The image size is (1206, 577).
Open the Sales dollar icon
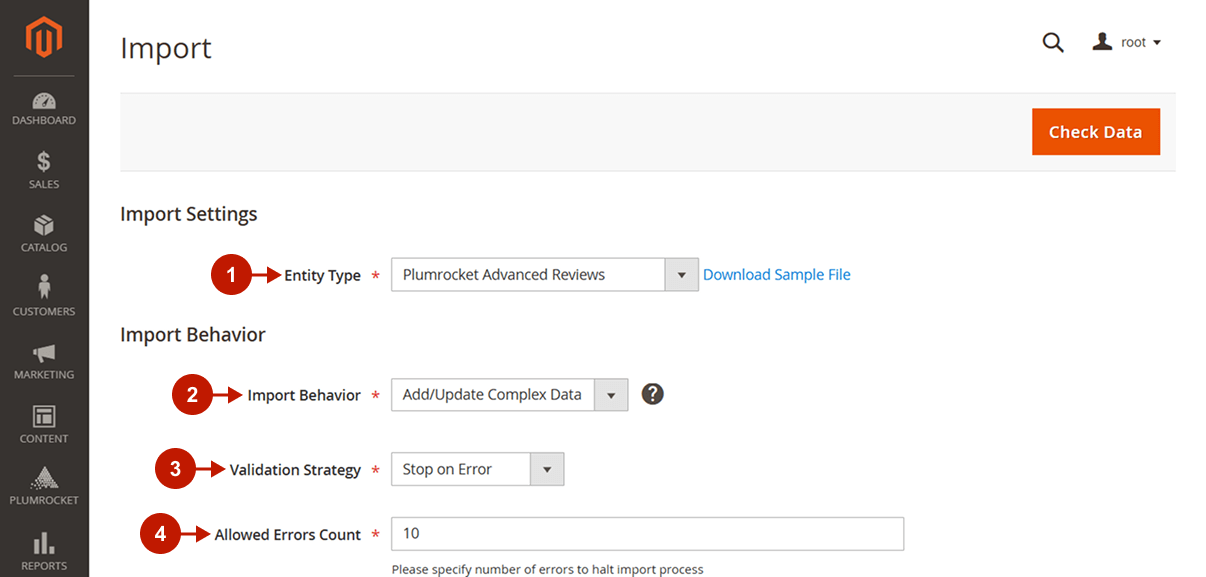pyautogui.click(x=44, y=162)
